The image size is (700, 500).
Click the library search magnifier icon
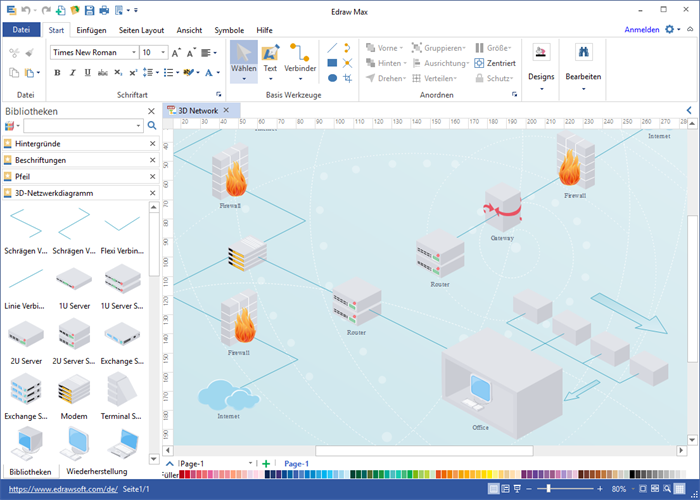(152, 126)
